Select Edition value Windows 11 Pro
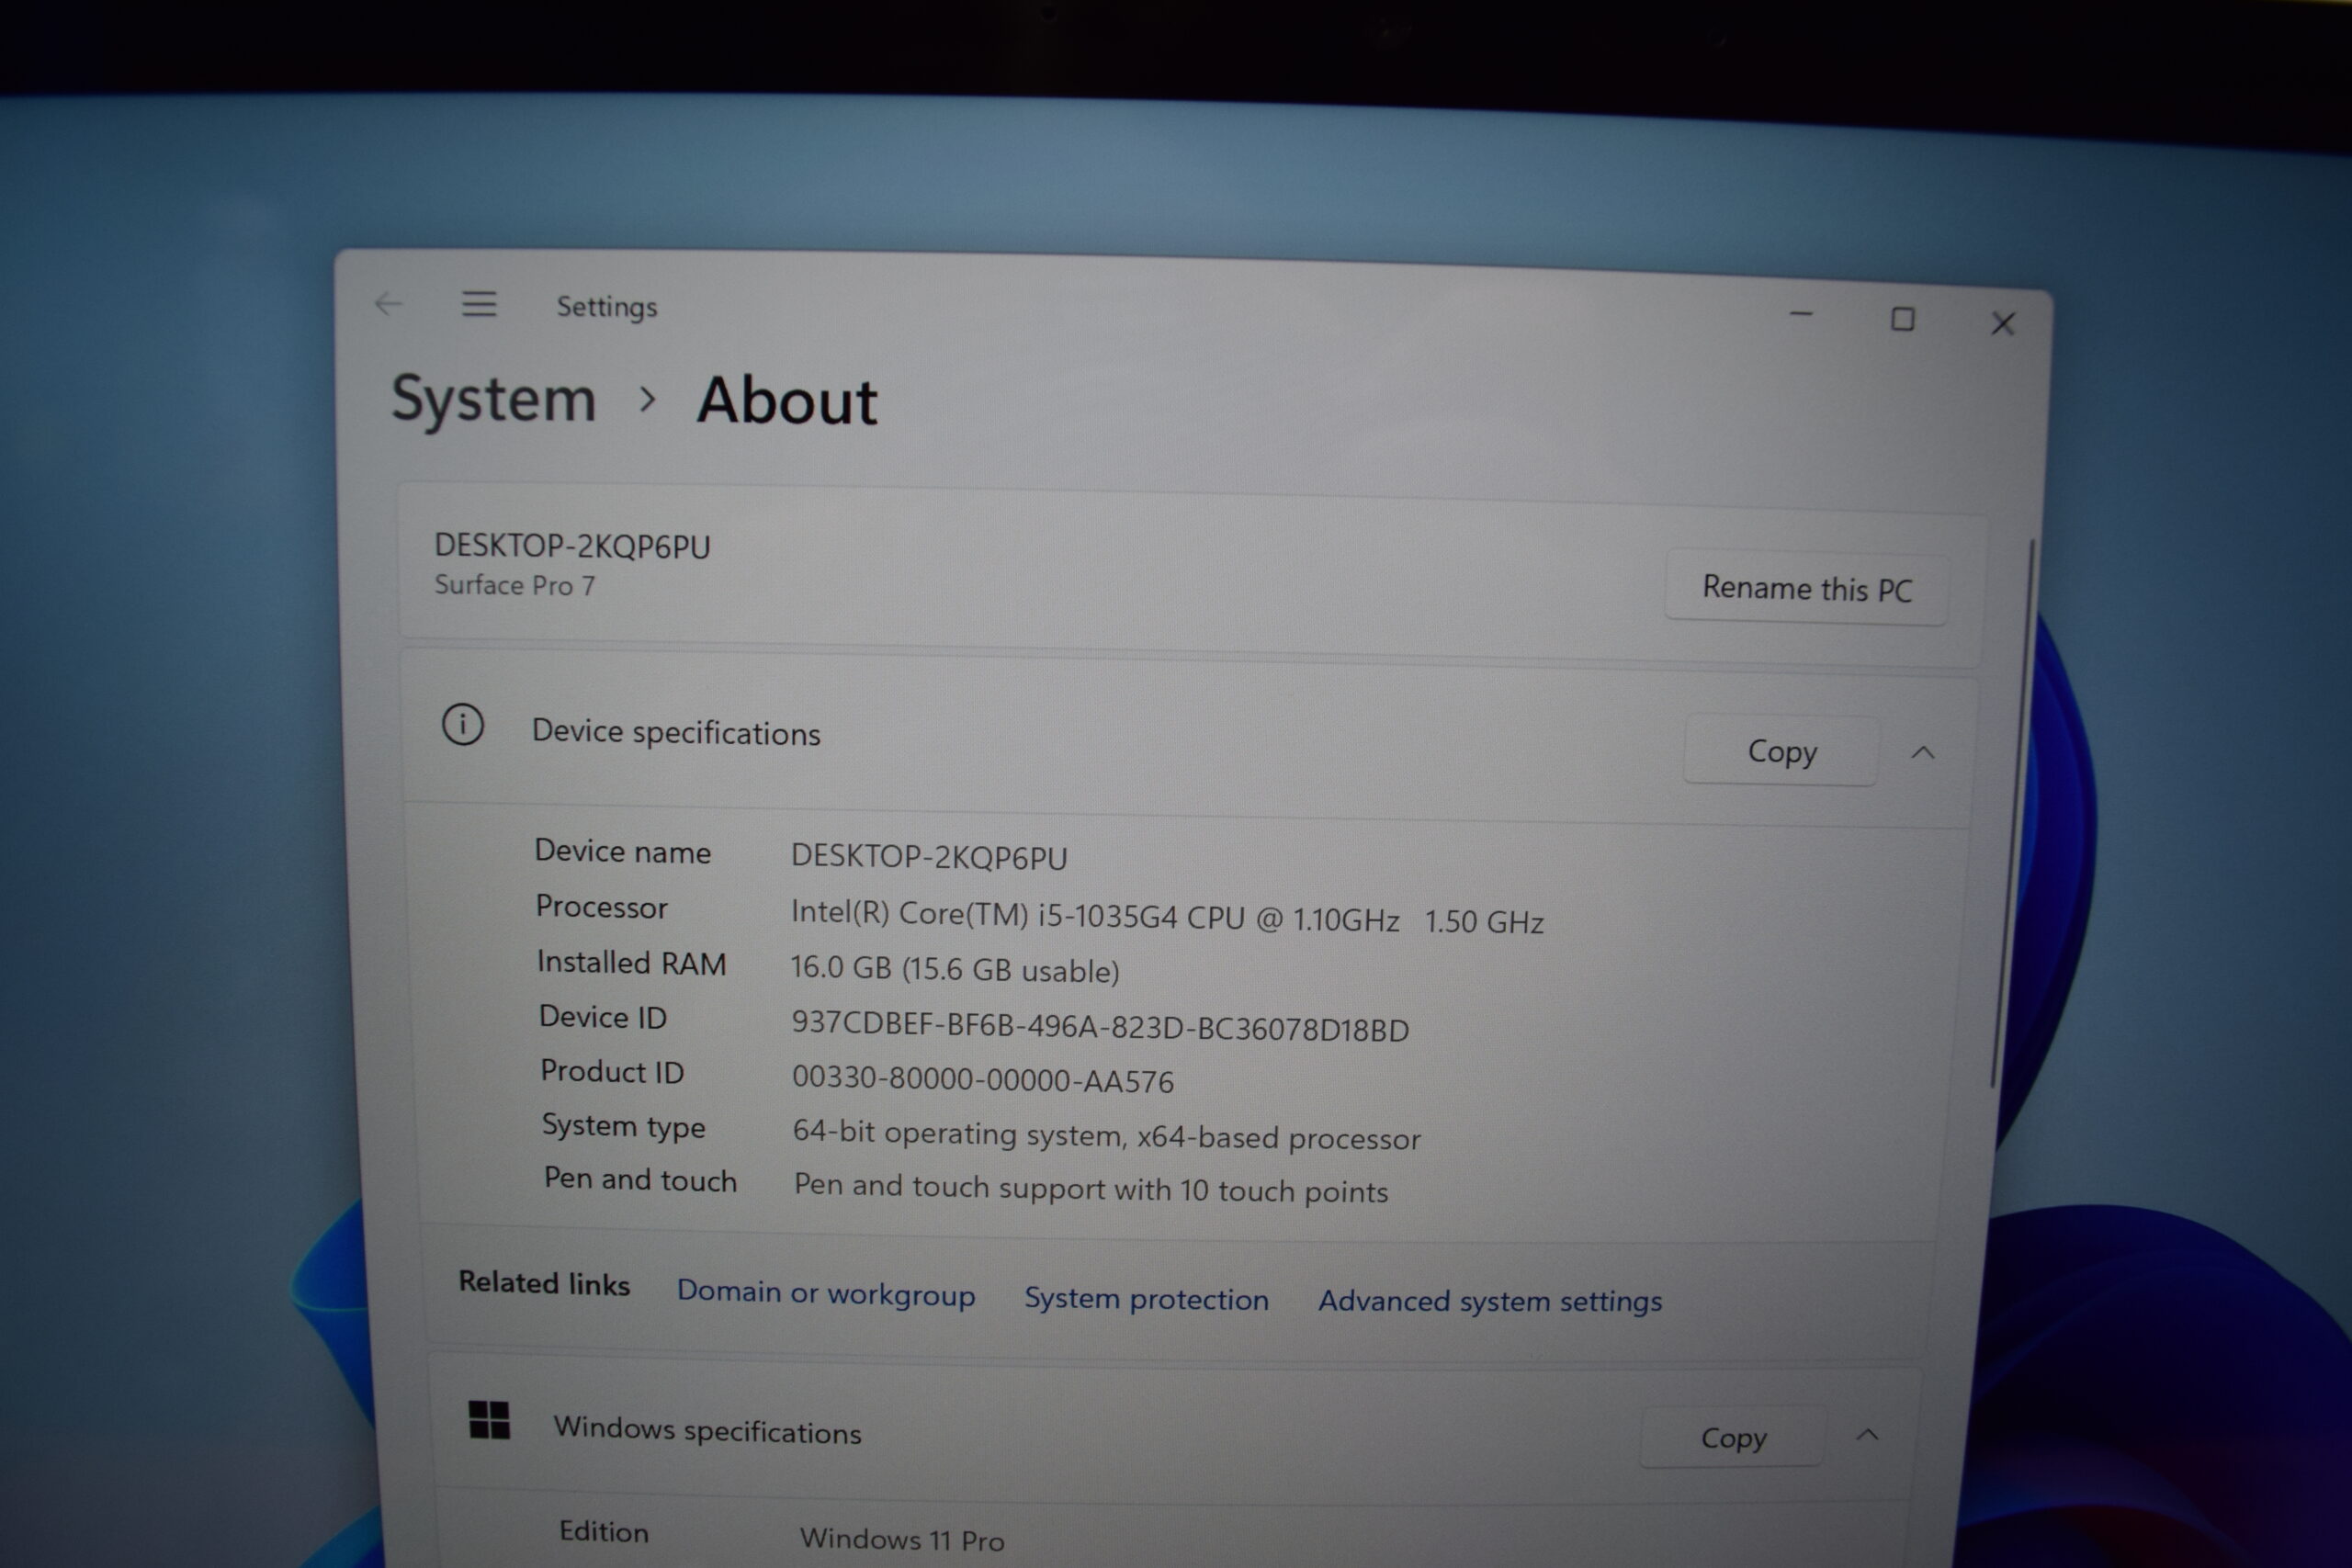The height and width of the screenshot is (1568, 2352). [902, 1539]
